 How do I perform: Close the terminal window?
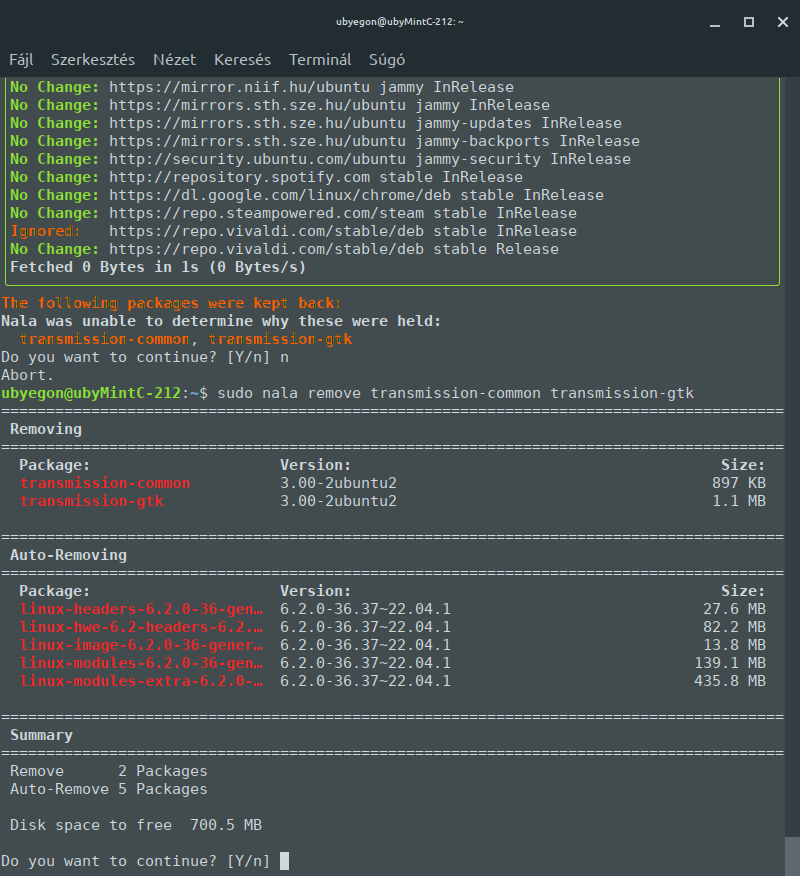[x=780, y=22]
